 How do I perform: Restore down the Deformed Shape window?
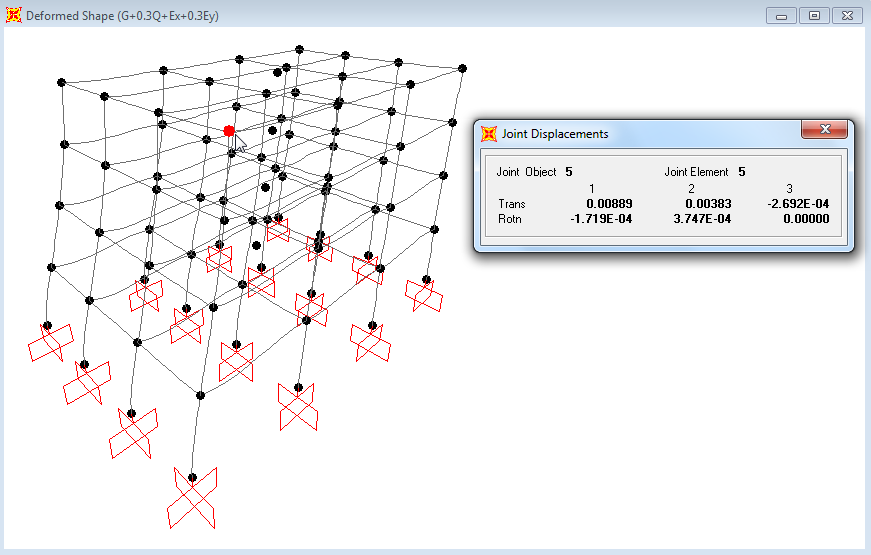(x=814, y=16)
